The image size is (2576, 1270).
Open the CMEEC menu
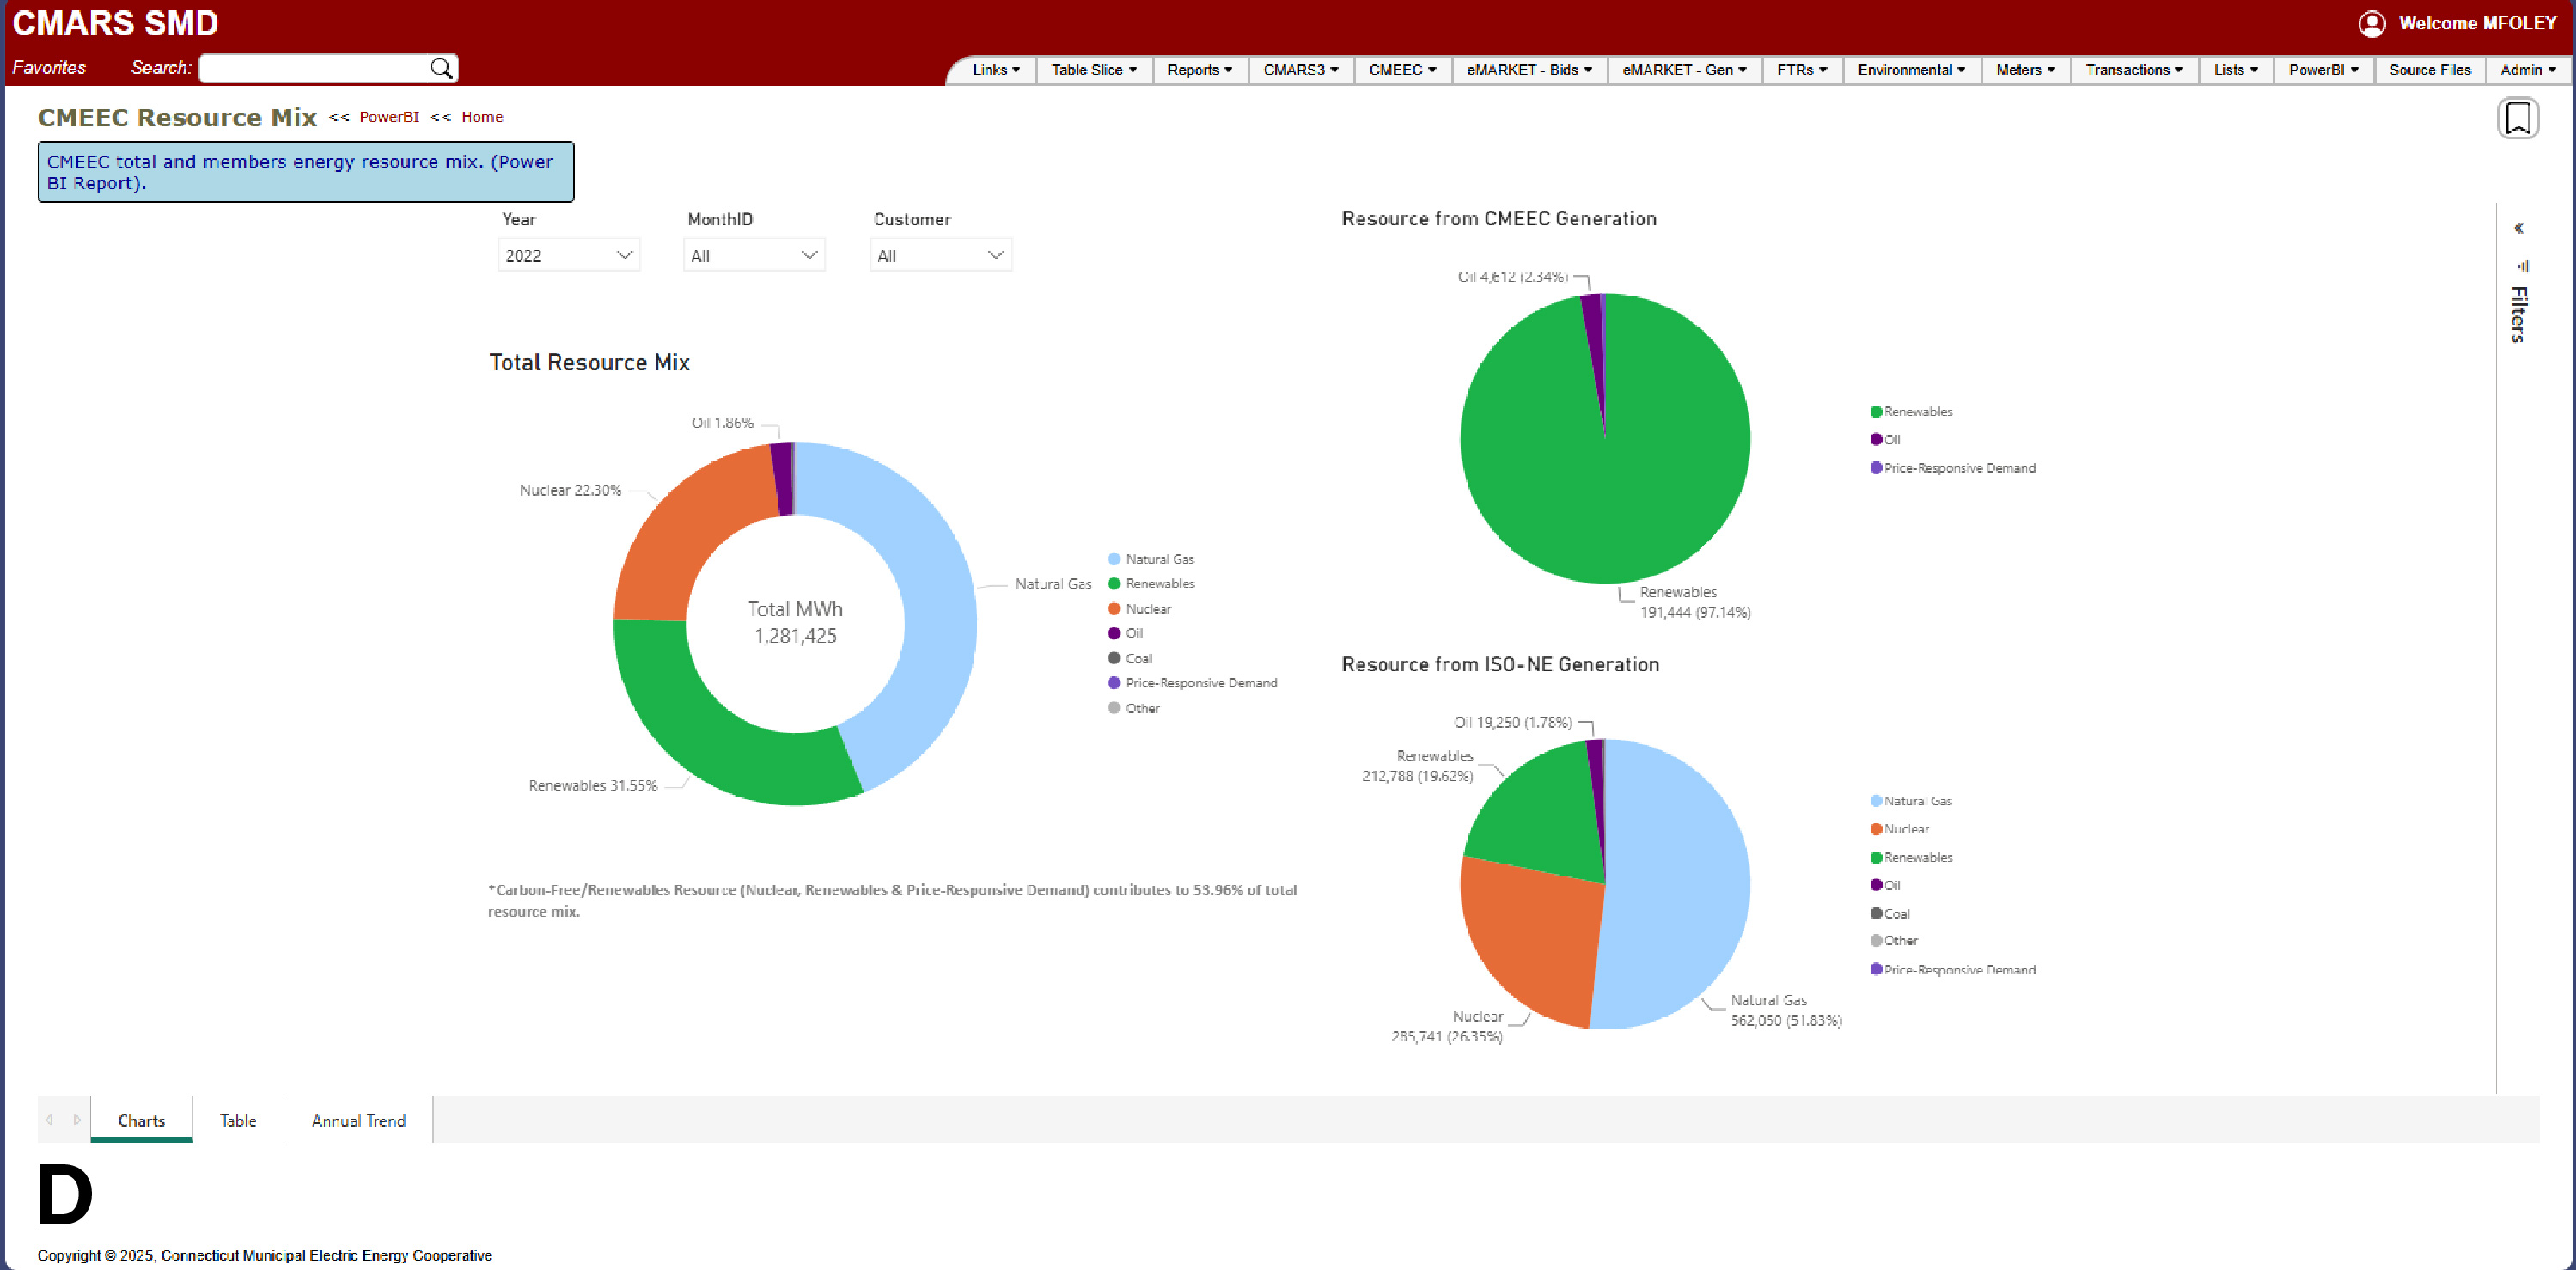(x=1403, y=70)
